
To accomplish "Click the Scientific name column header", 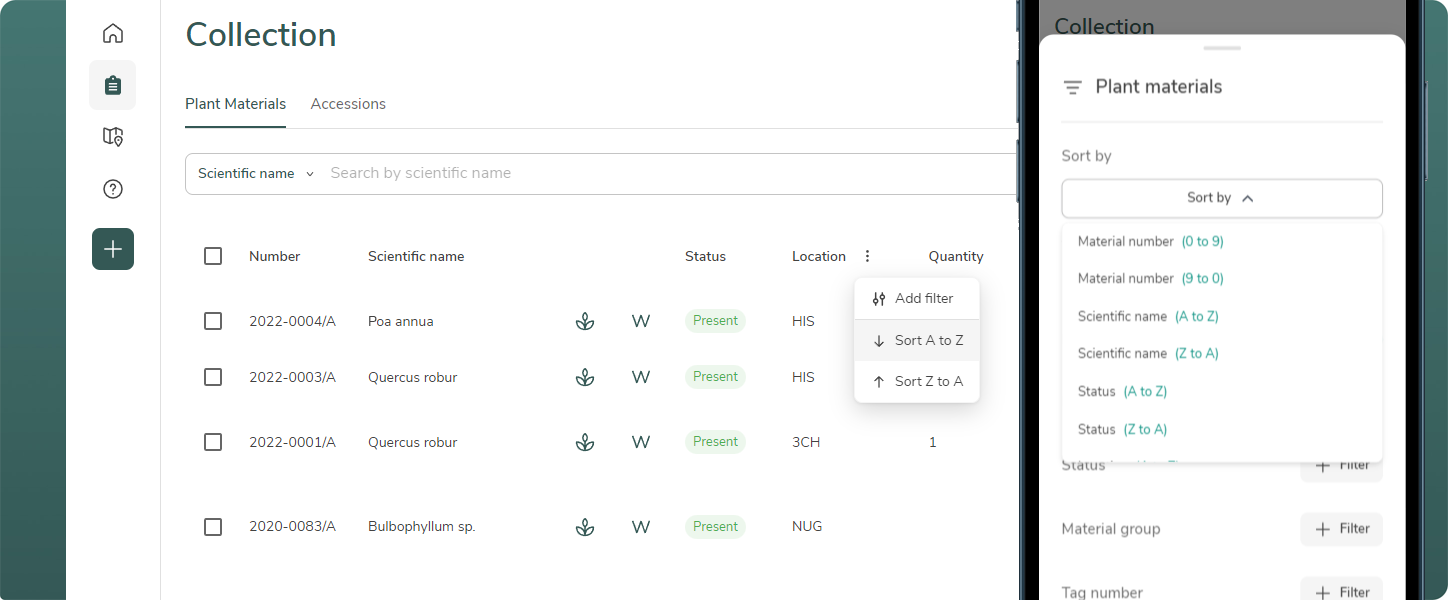I will (x=416, y=256).
